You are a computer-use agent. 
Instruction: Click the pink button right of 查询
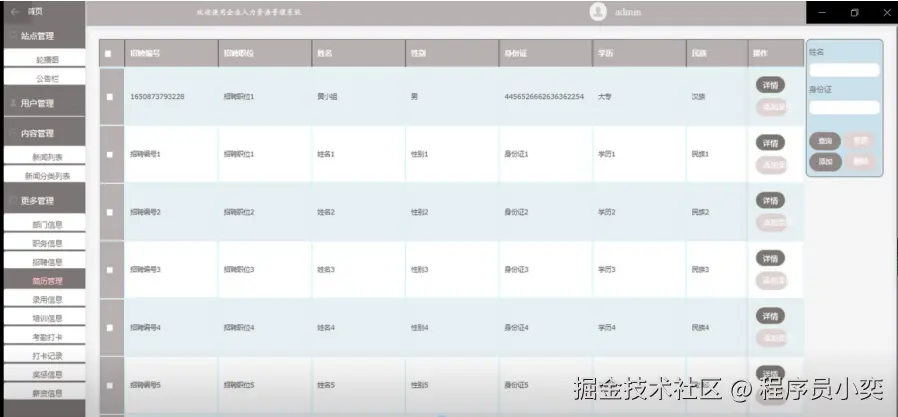pos(860,141)
